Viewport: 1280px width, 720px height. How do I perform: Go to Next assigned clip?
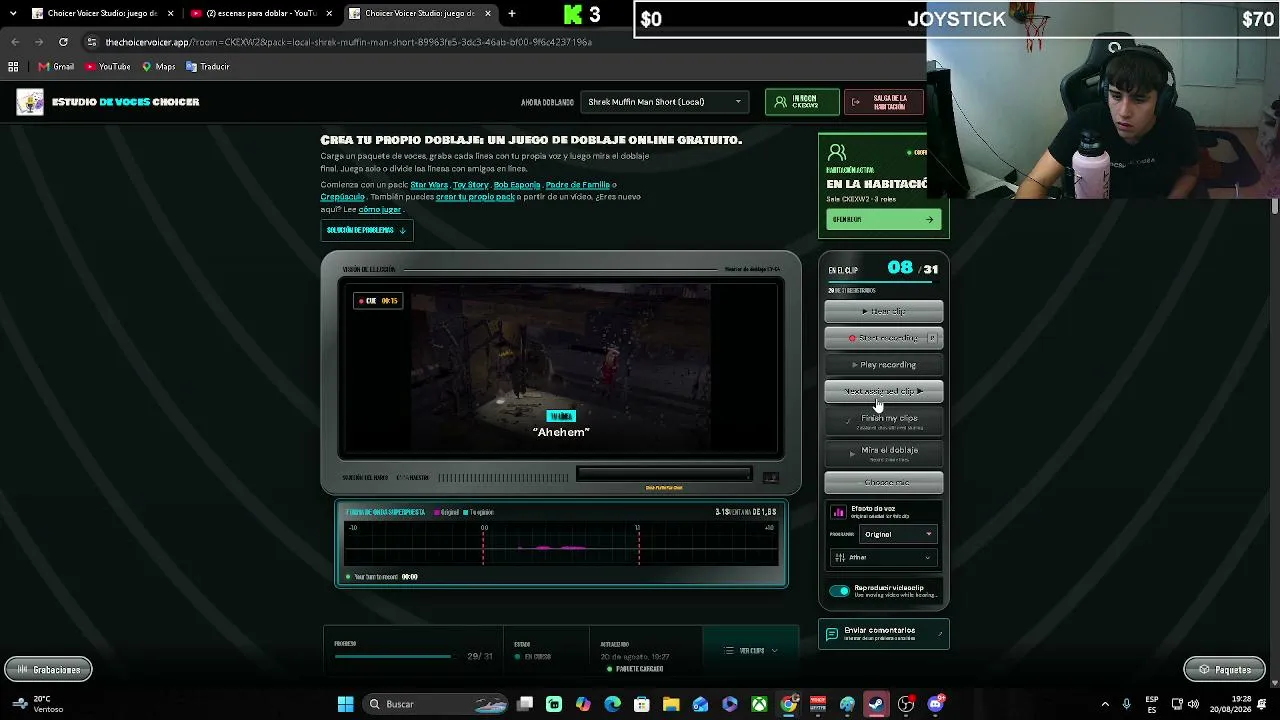[x=884, y=391]
